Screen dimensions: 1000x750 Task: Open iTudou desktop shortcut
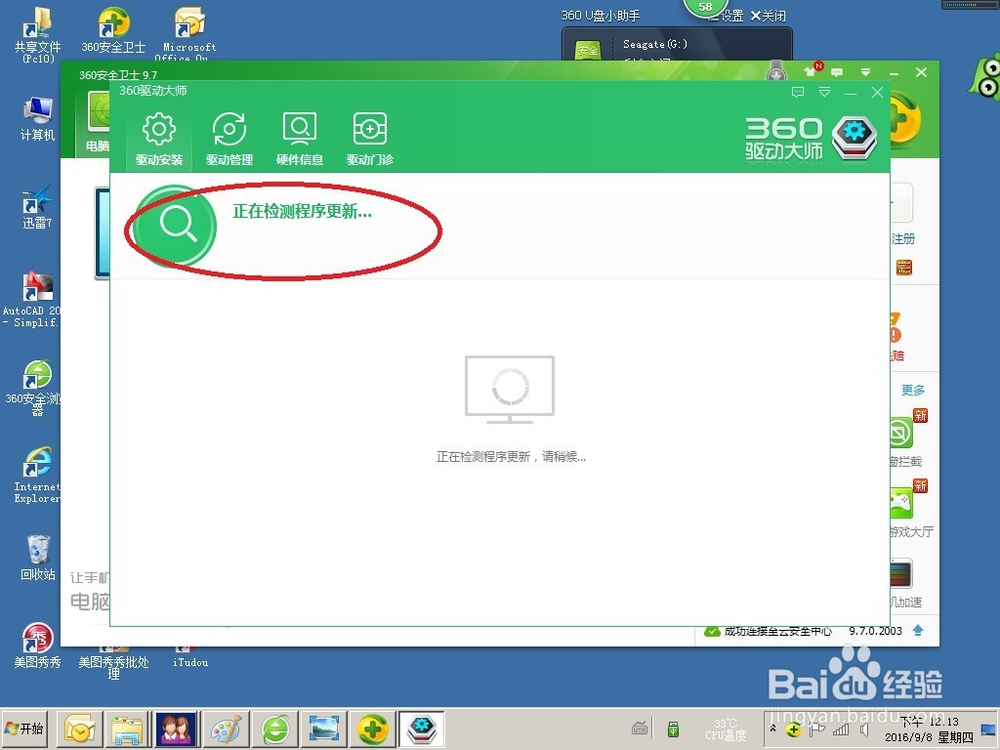point(190,657)
